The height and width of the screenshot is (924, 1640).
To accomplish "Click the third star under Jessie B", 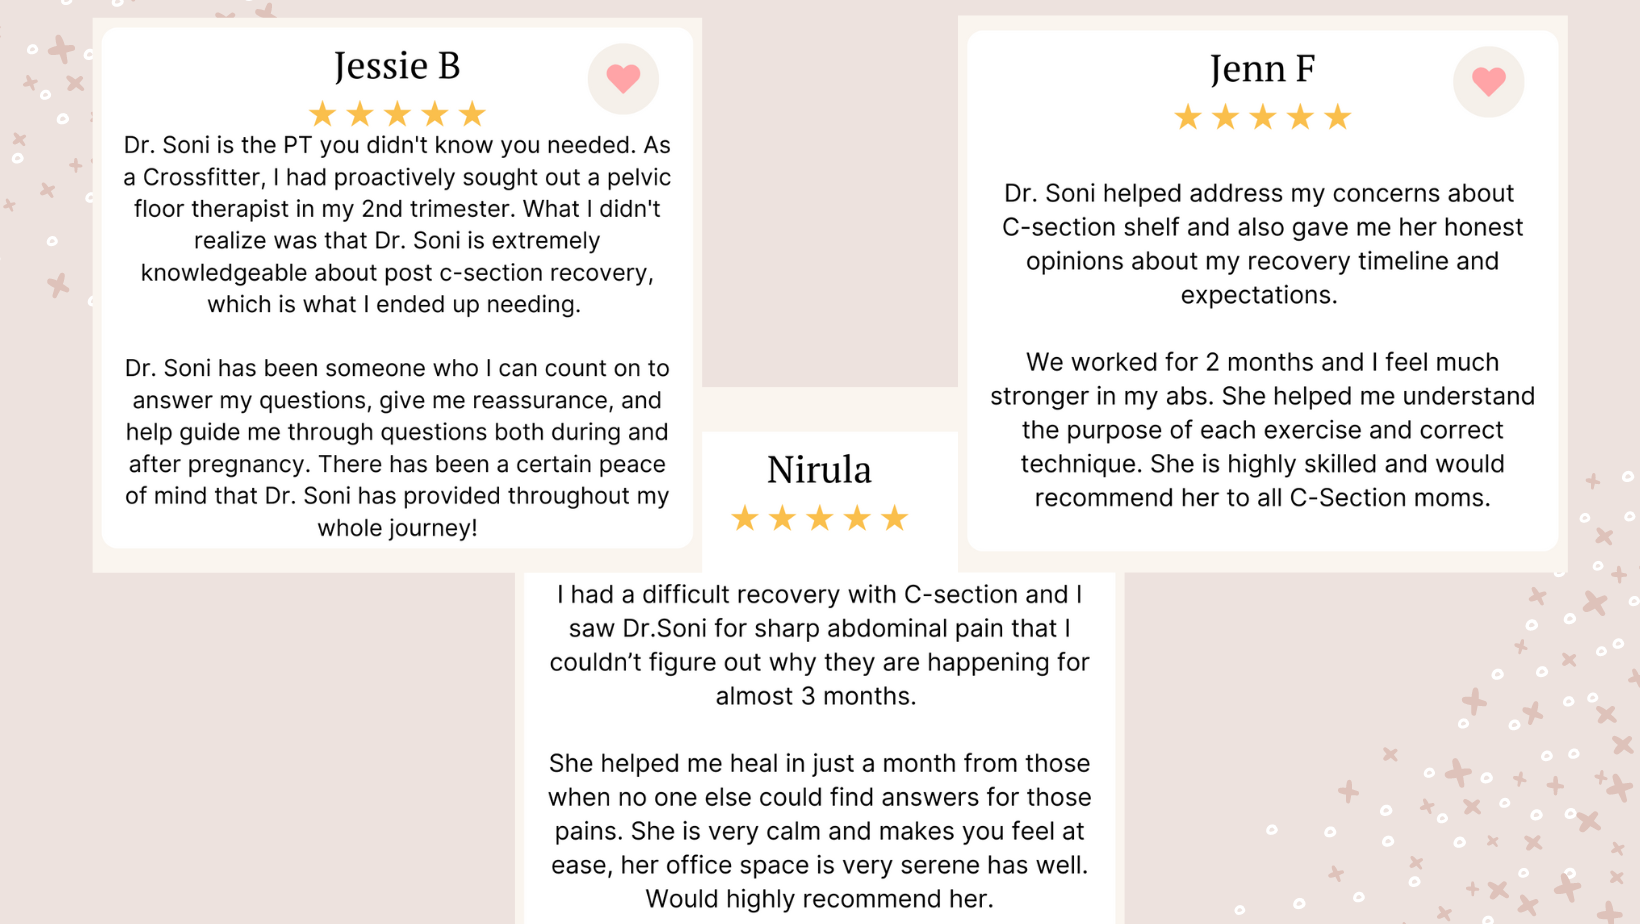I will coord(397,114).
